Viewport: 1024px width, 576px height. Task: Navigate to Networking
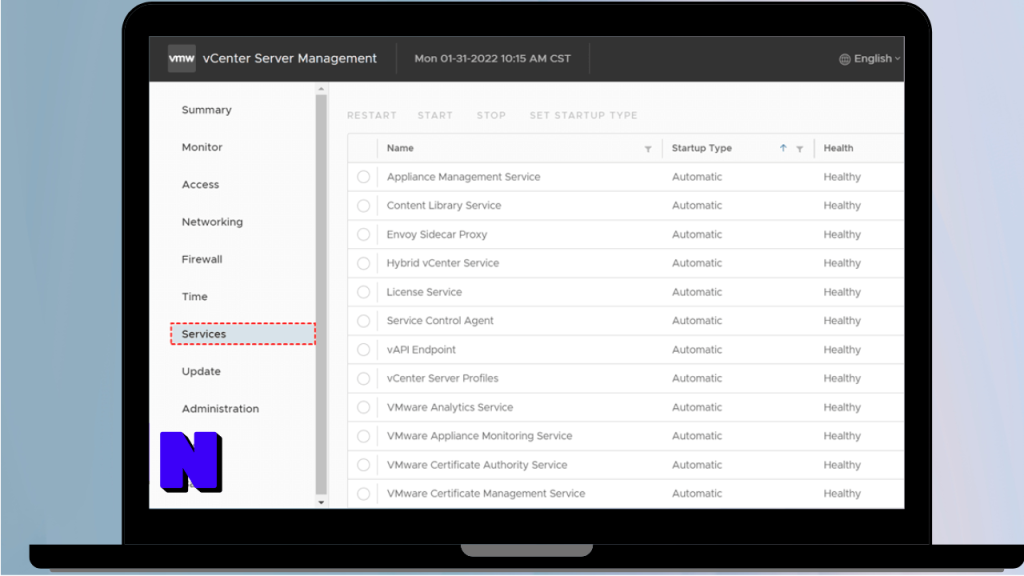click(x=212, y=221)
